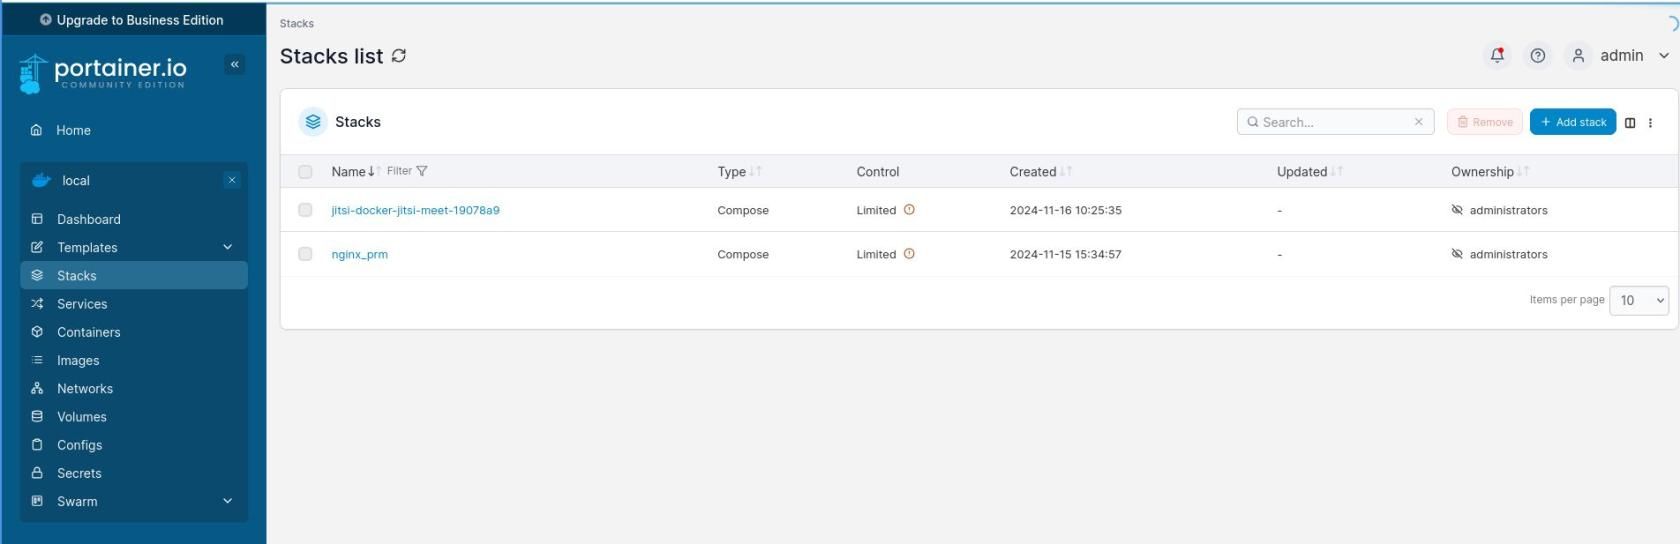Click the Name column filter icon
1680x544 pixels.
[x=421, y=171]
